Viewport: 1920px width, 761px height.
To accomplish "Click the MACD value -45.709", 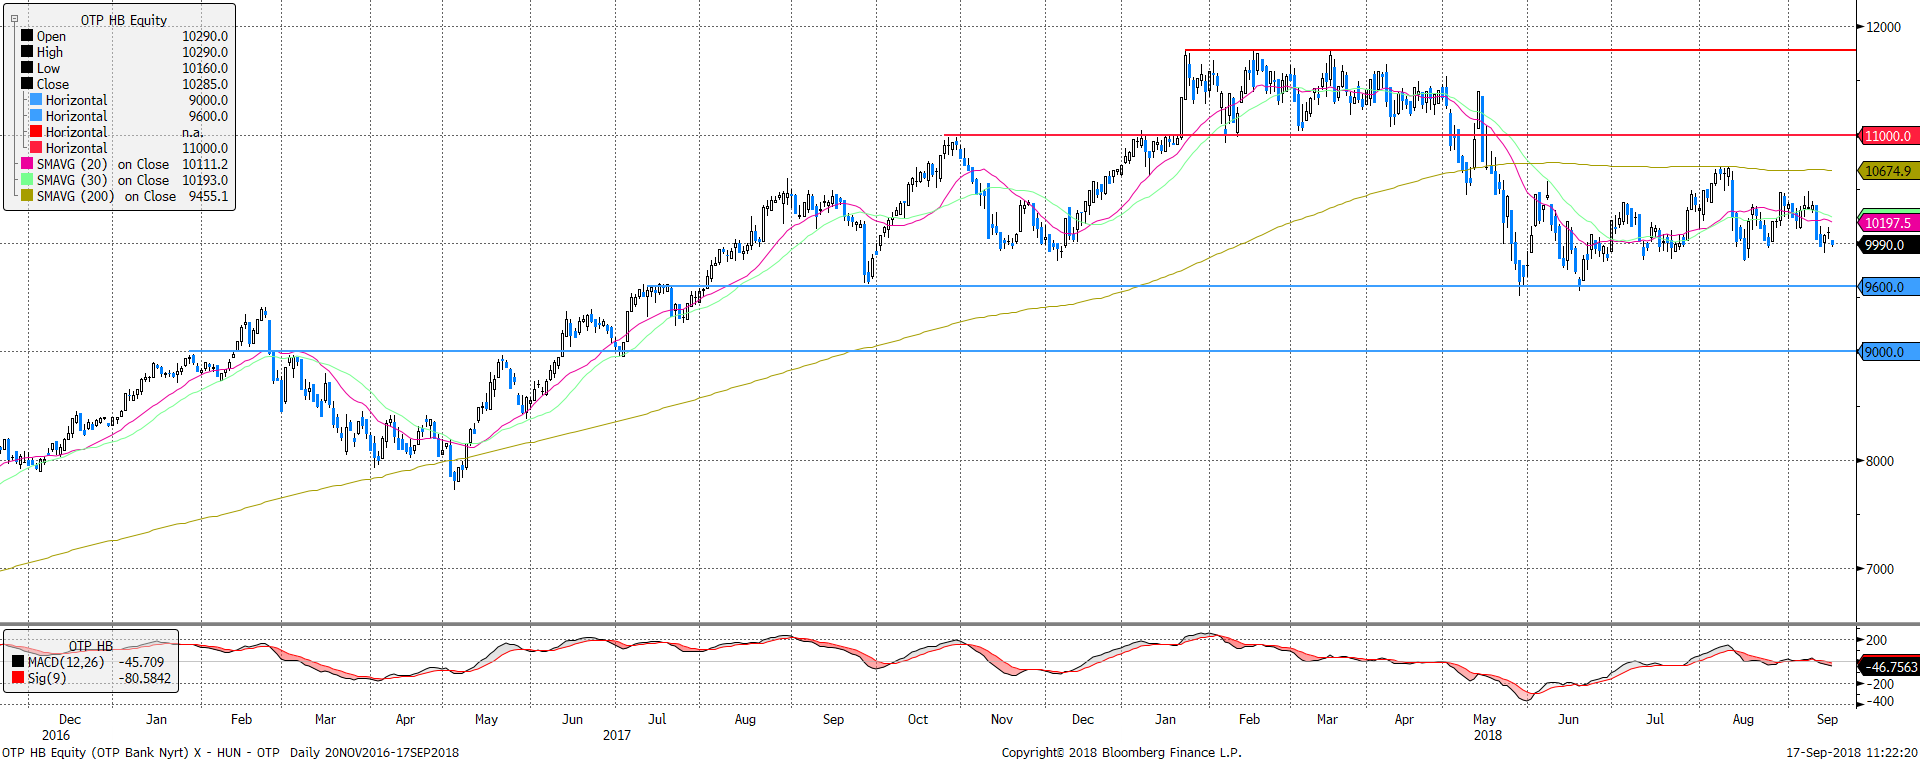I will [x=142, y=662].
